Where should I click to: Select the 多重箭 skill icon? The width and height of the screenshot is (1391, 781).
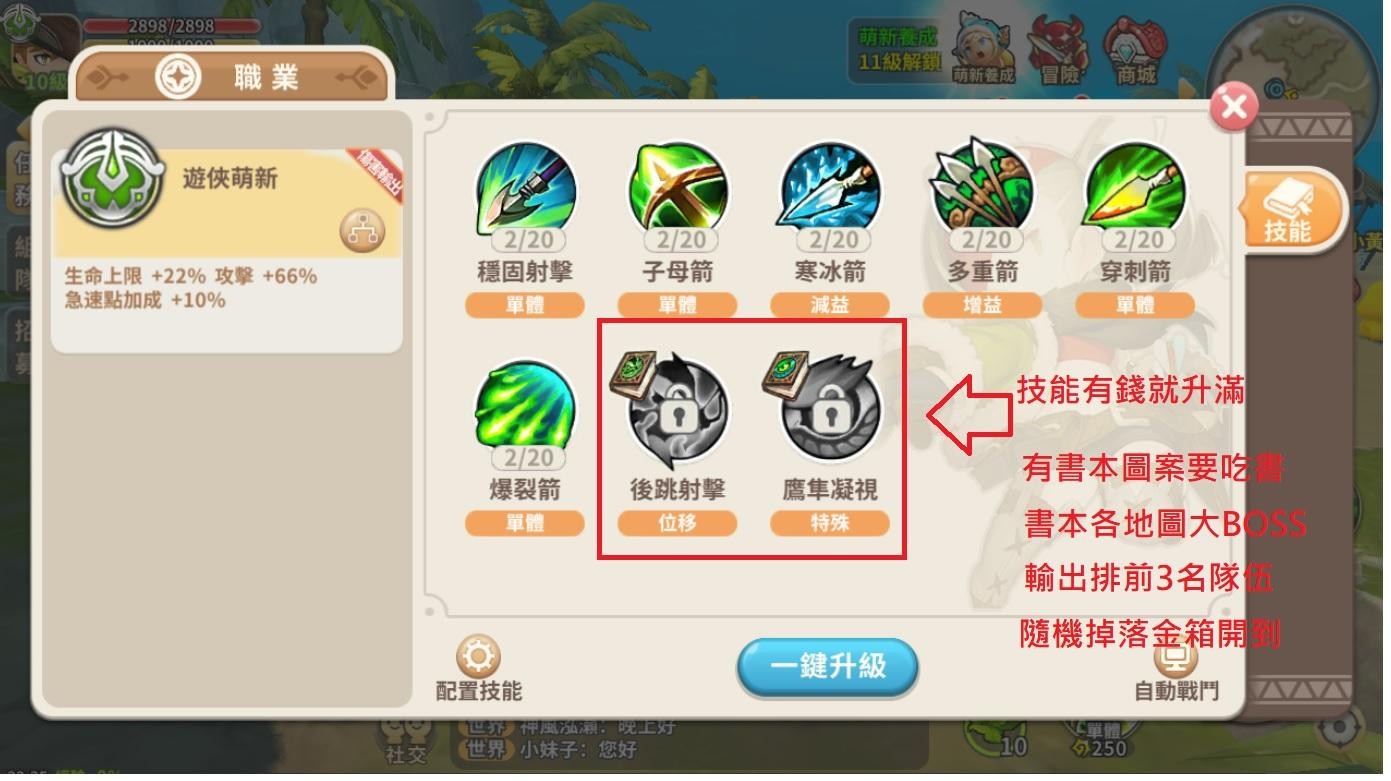[x=983, y=191]
